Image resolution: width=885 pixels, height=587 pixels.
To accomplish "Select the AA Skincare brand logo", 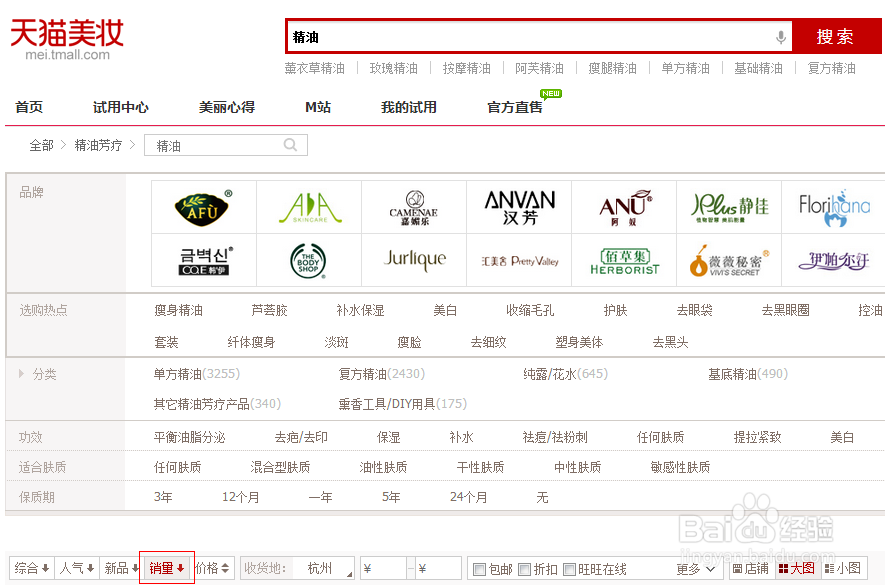I will coord(309,207).
